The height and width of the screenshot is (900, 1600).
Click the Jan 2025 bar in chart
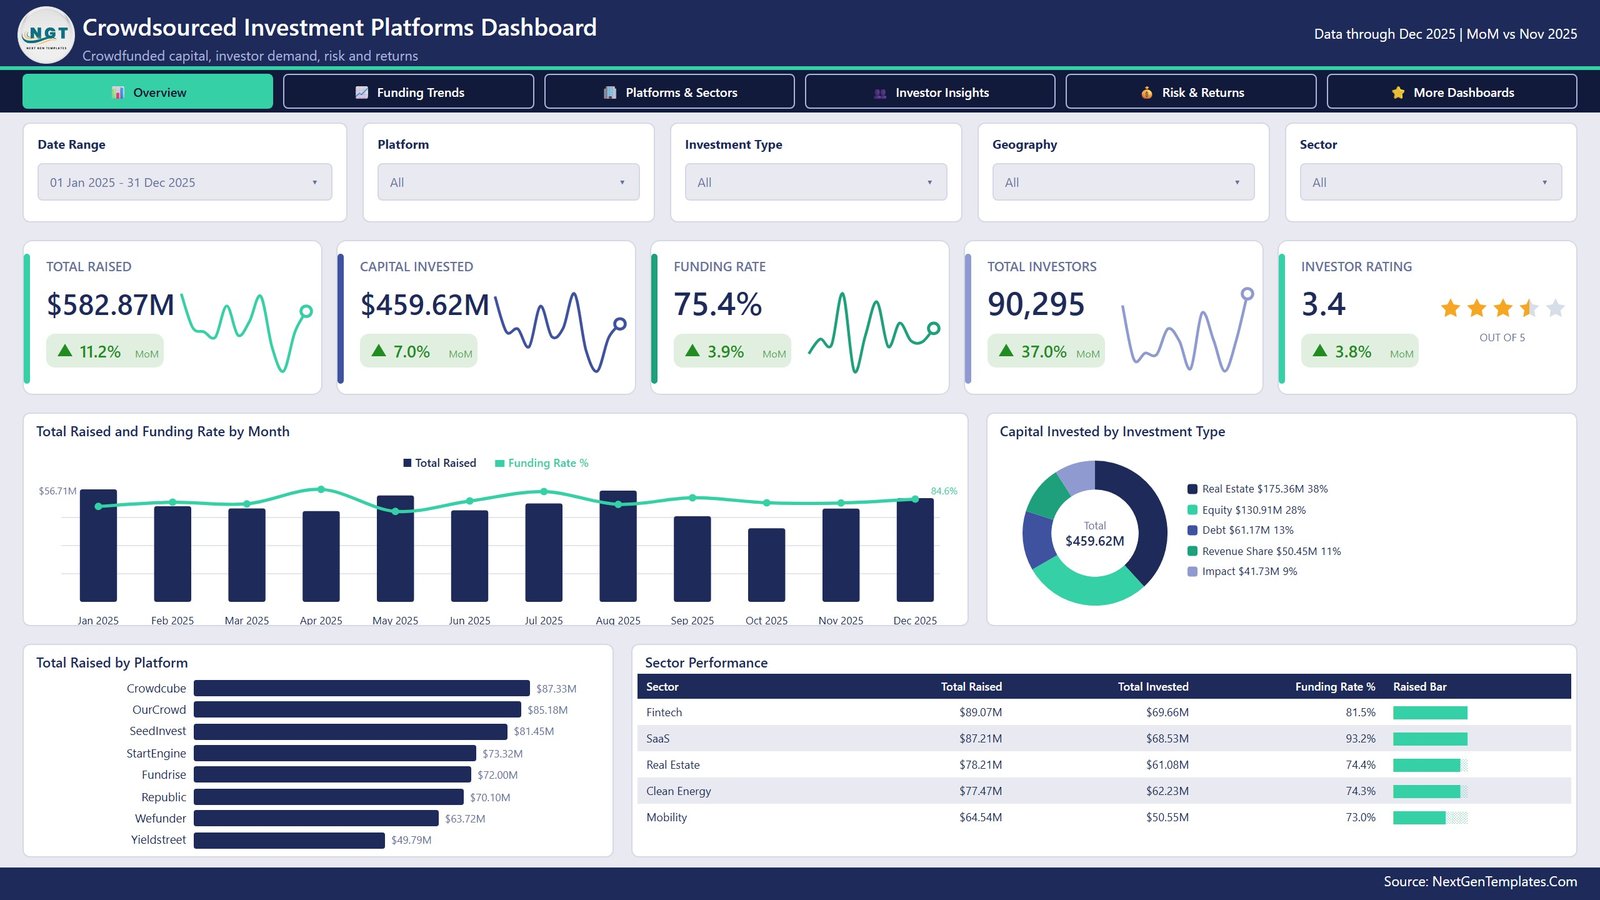tap(98, 545)
